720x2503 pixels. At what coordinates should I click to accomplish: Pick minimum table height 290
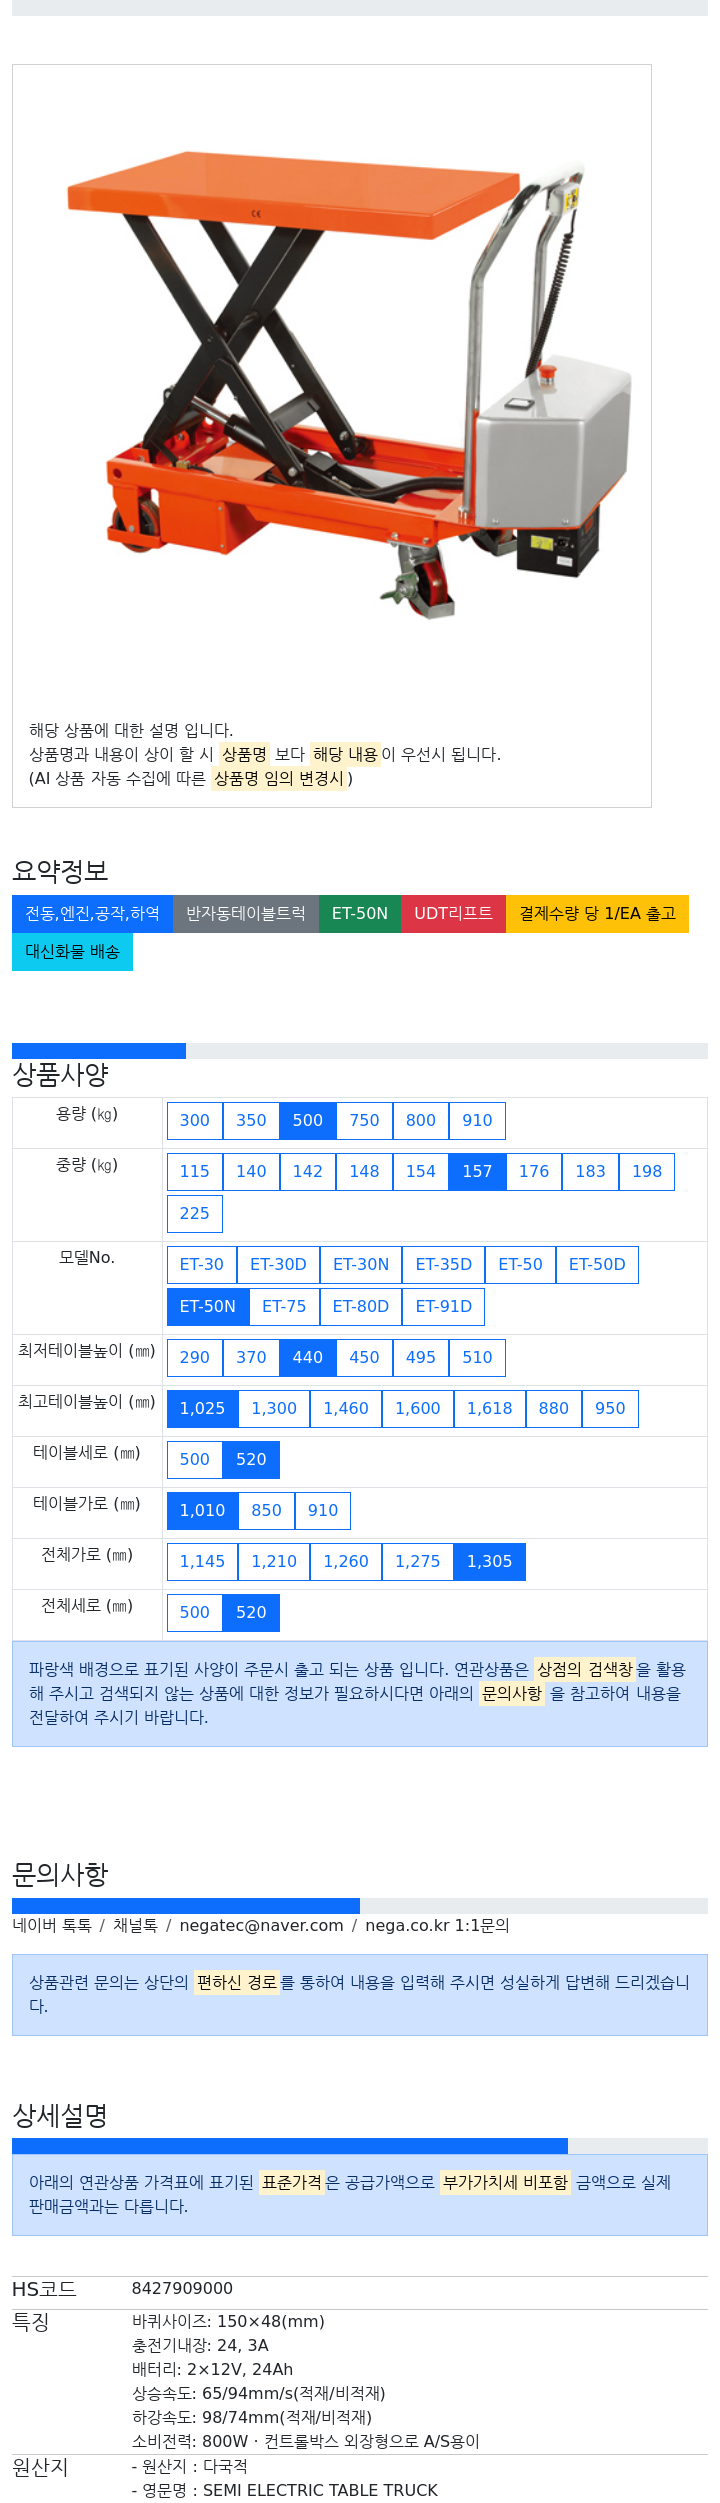click(195, 1358)
